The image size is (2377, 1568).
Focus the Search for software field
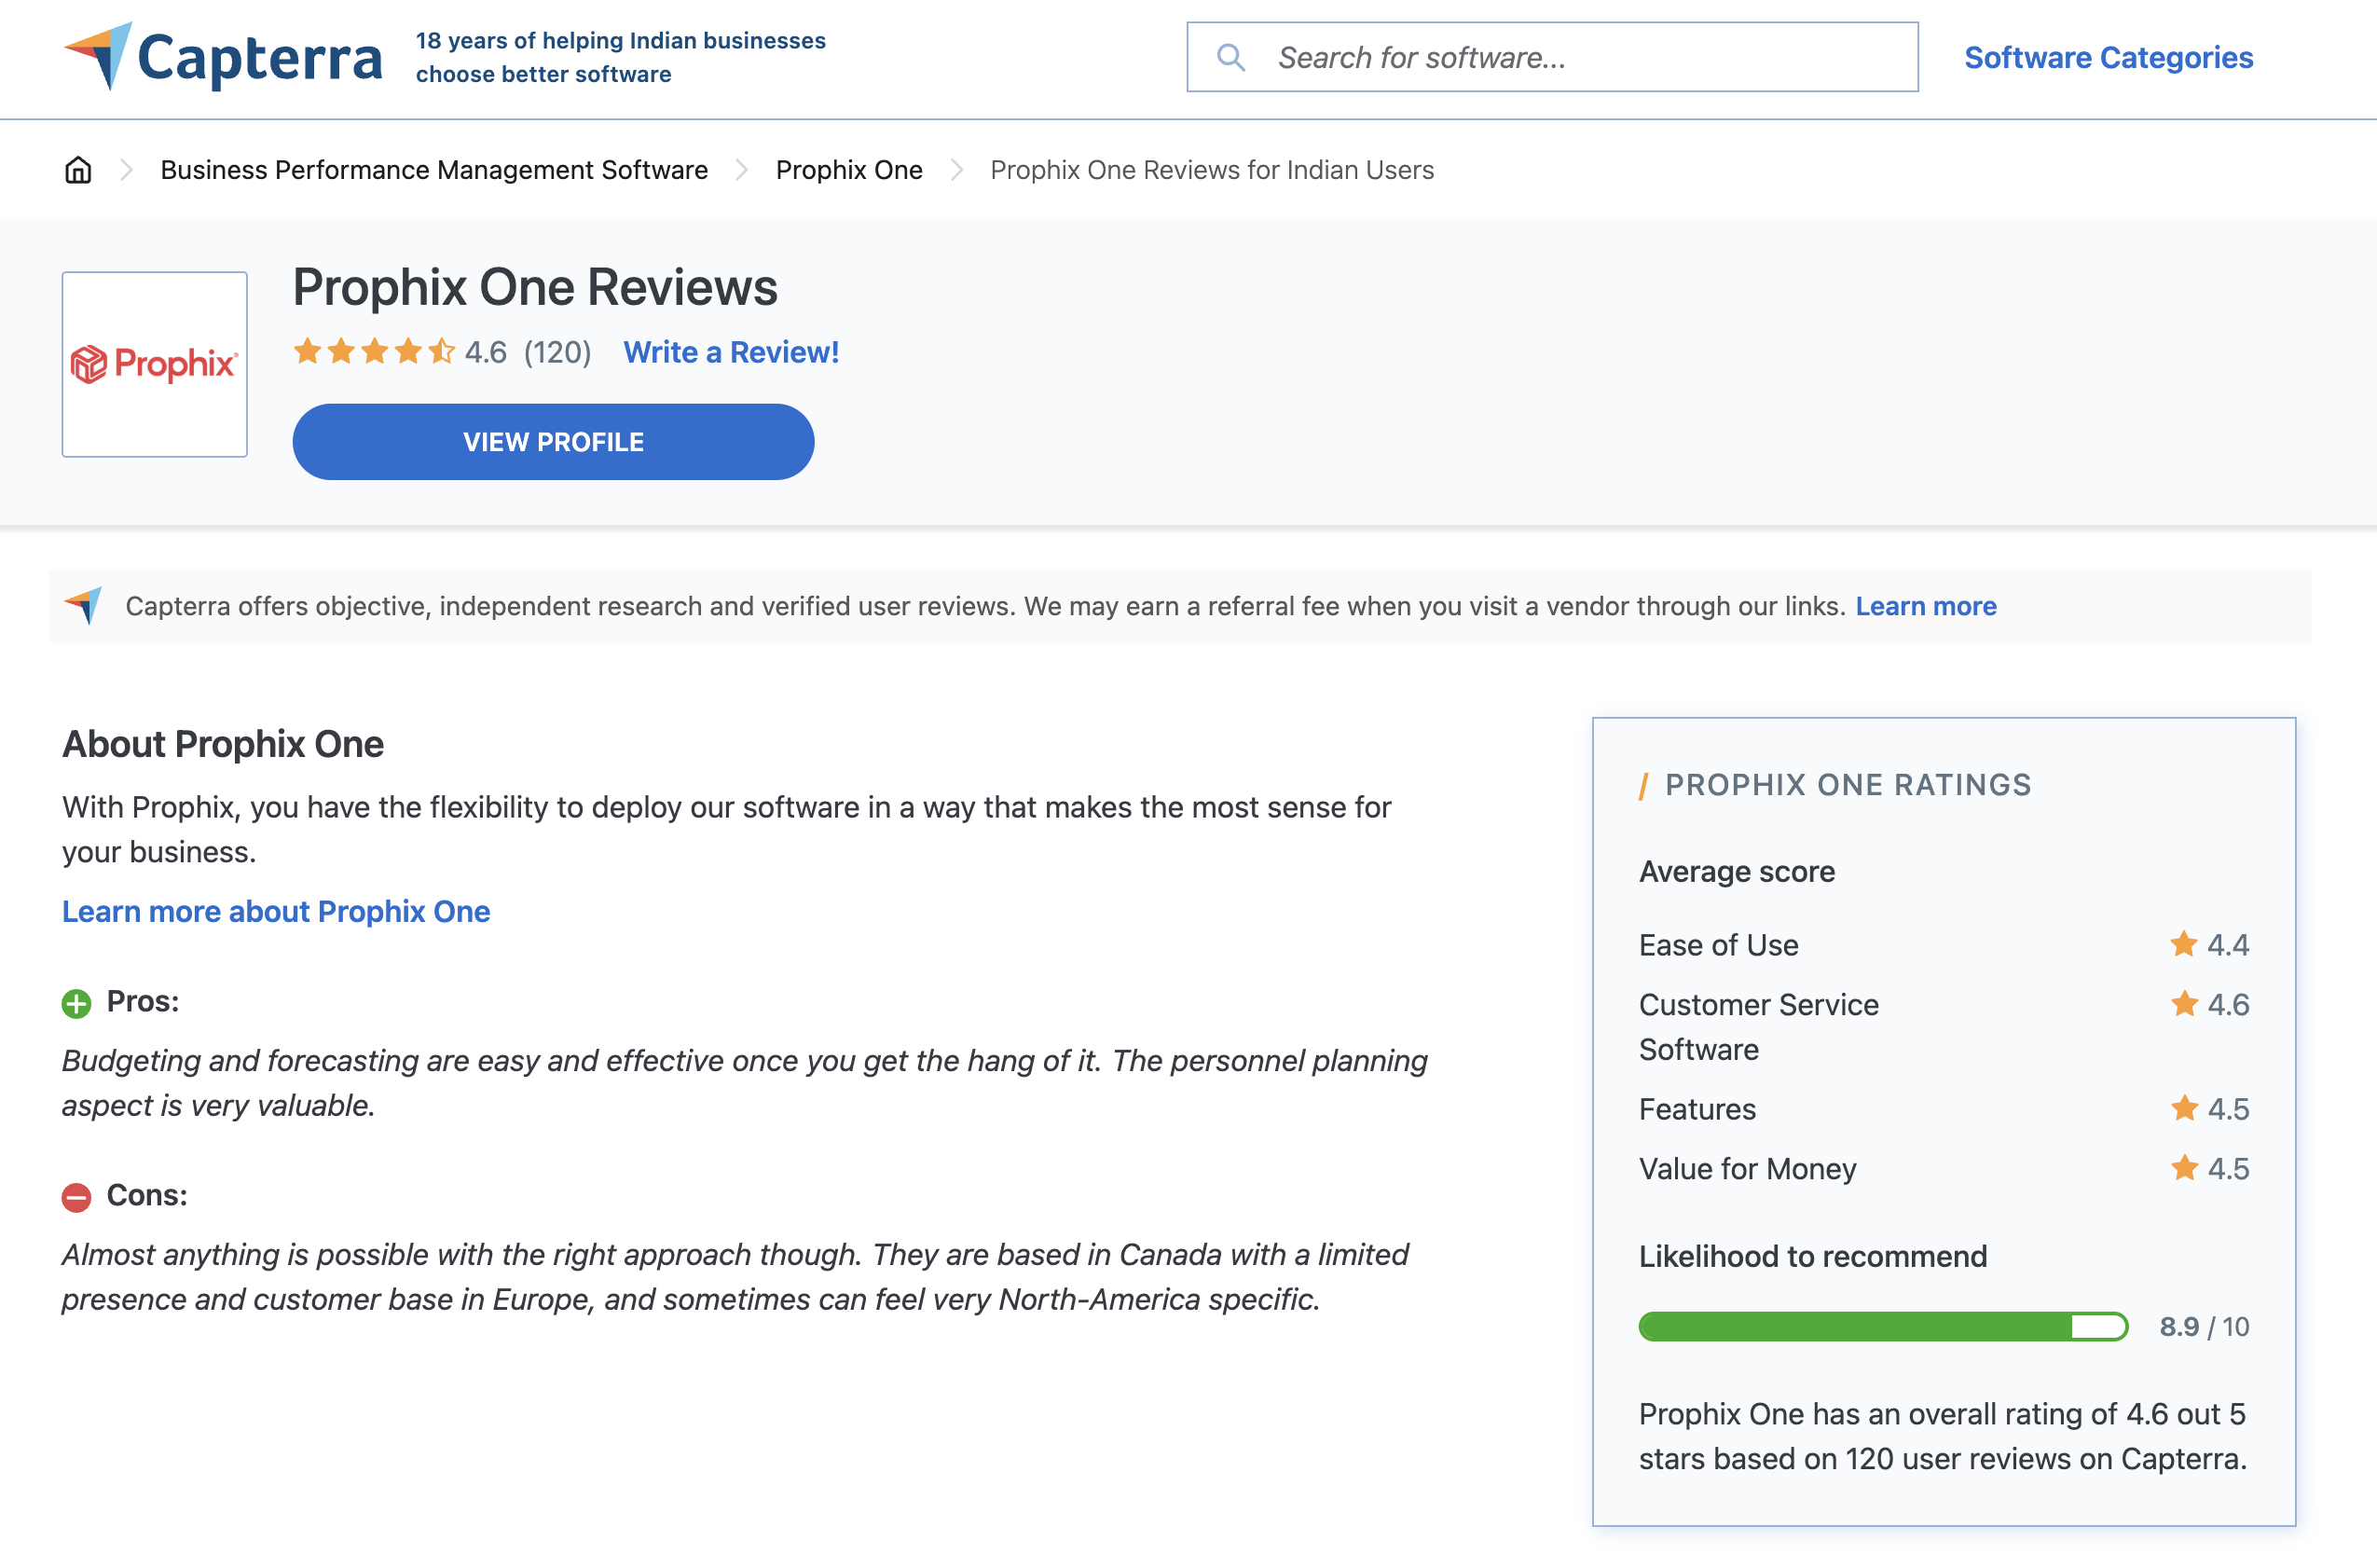pyautogui.click(x=1552, y=57)
